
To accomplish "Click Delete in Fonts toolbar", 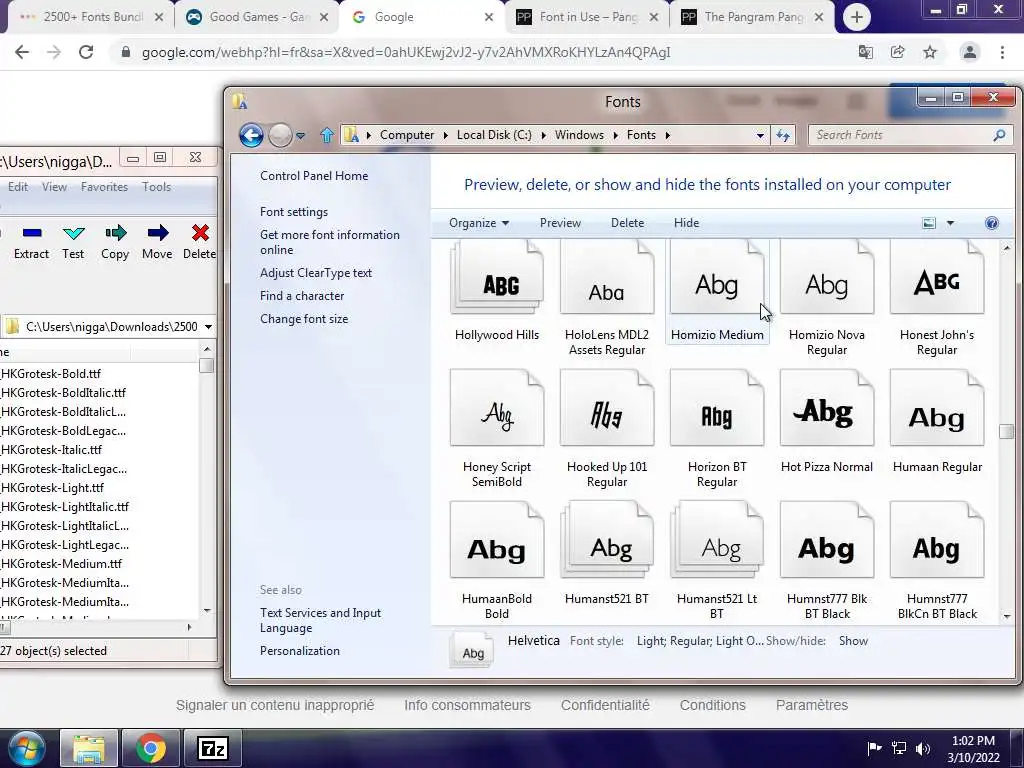I will [627, 223].
